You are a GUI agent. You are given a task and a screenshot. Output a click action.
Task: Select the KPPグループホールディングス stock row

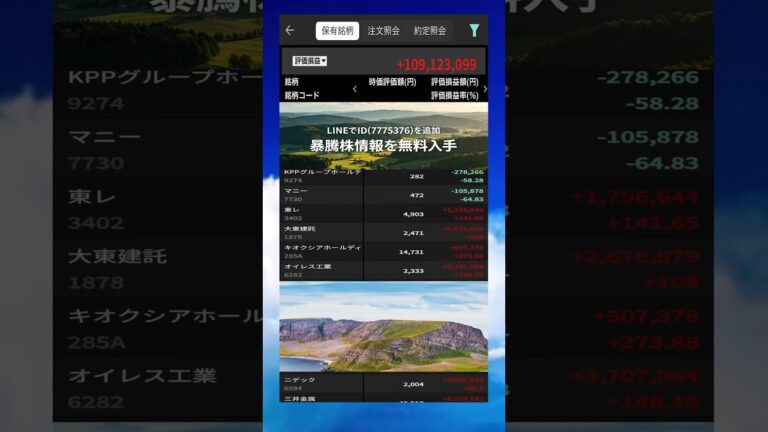pos(383,176)
